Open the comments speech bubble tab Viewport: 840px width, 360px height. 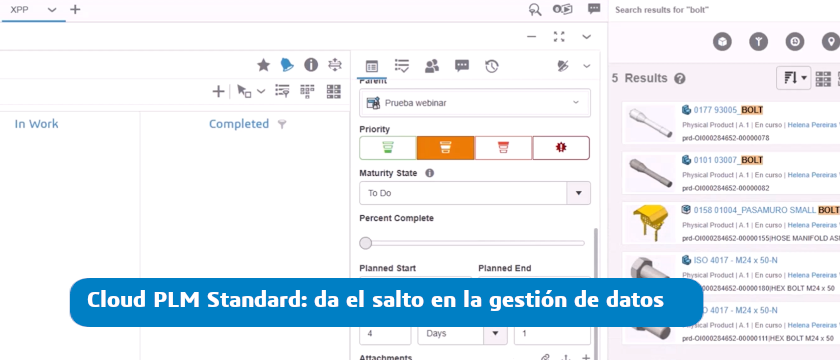(462, 66)
